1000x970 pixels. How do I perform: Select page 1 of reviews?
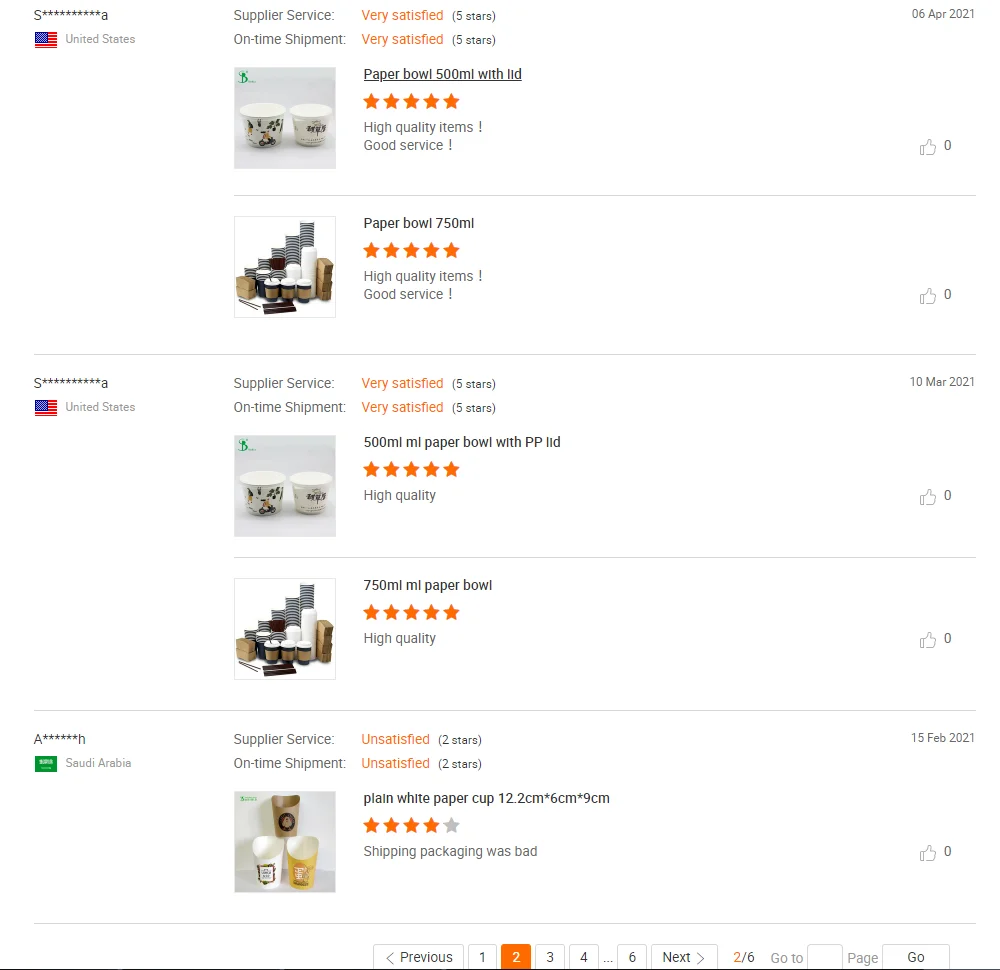[x=482, y=957]
